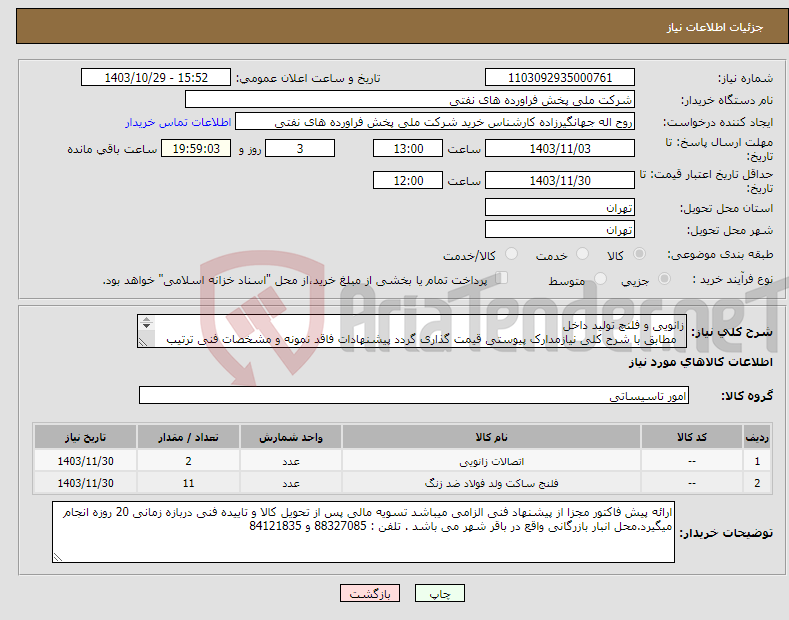
Task: Click the استان محل تحویل field تهران
Action: [x=560, y=208]
